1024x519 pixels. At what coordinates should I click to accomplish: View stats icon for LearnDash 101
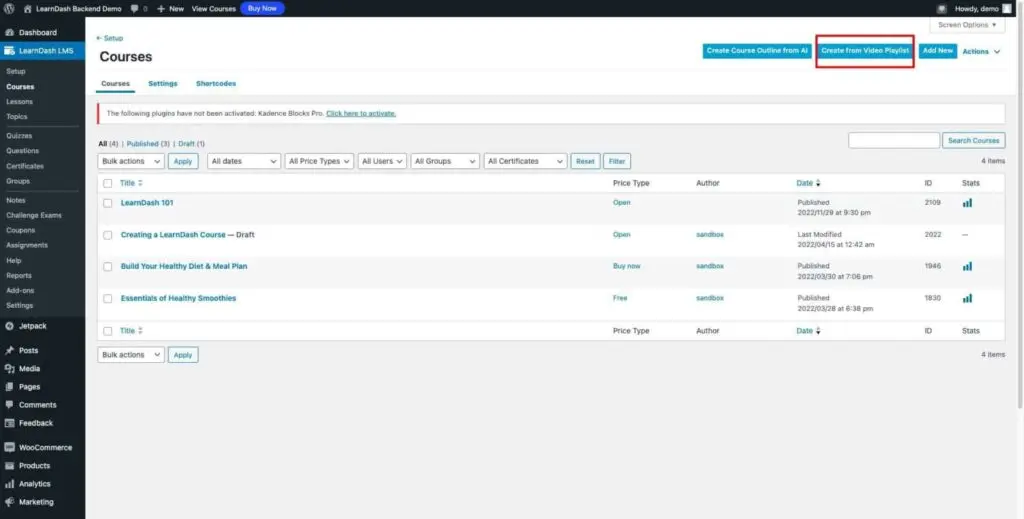[x=967, y=203]
